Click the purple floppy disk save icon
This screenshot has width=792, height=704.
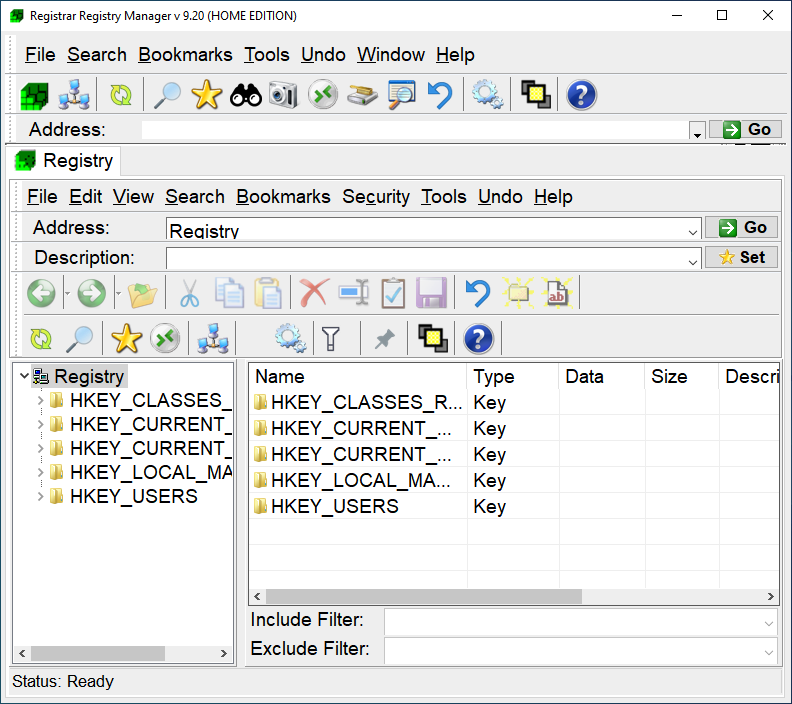(431, 293)
